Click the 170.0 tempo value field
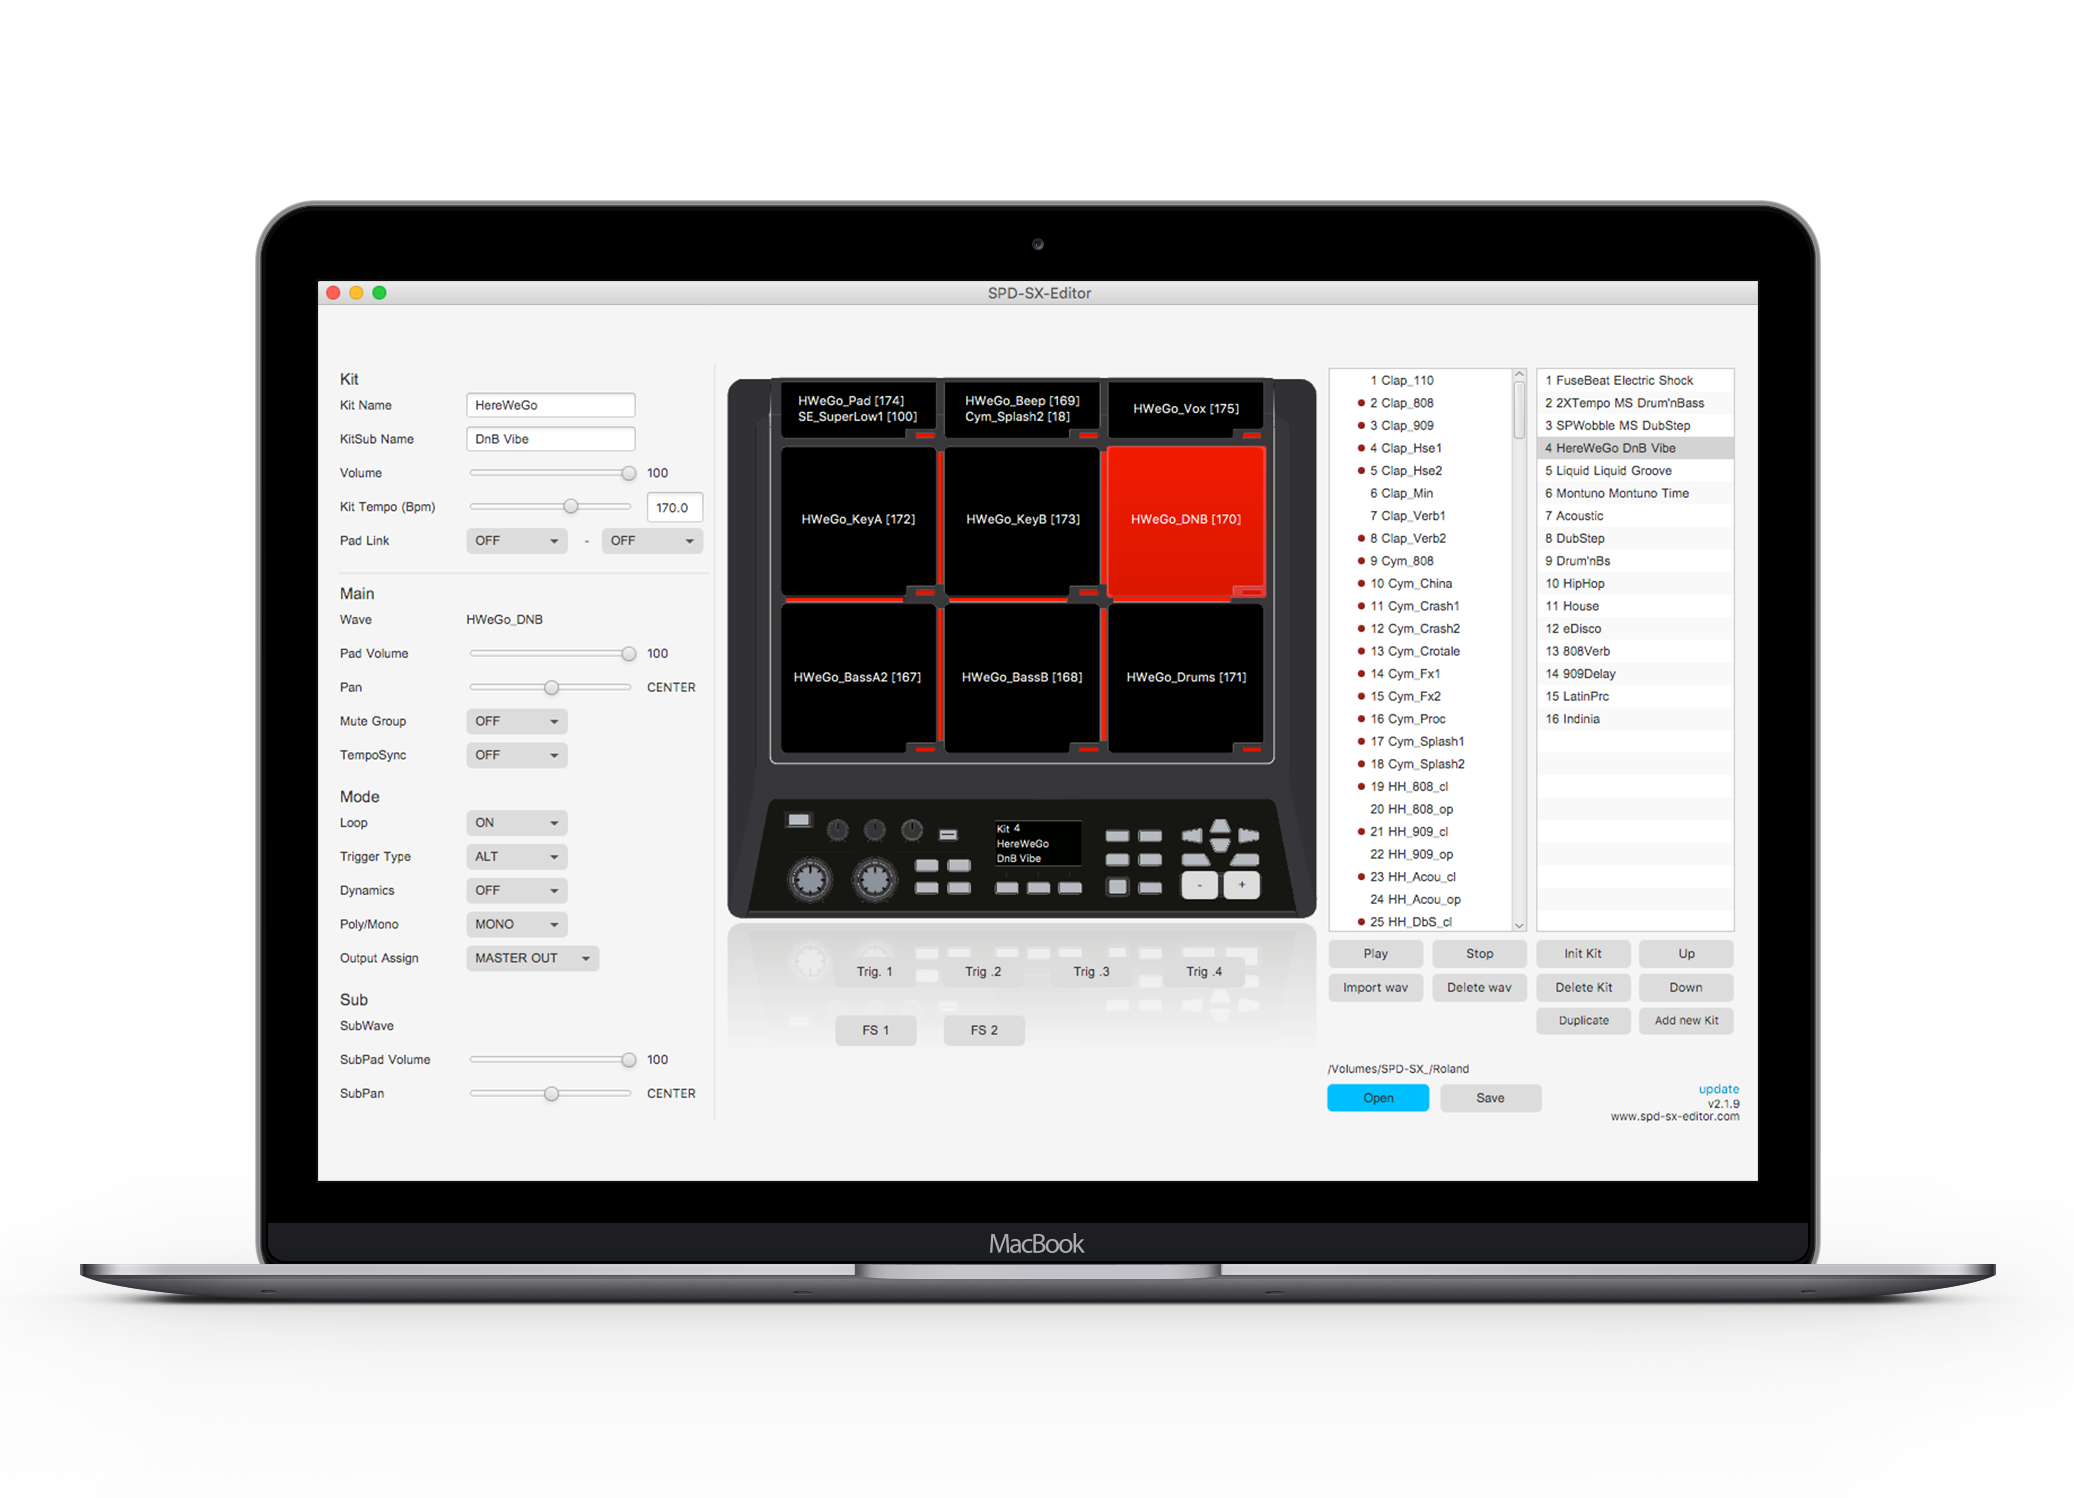The height and width of the screenshot is (1498, 2074). coord(675,508)
